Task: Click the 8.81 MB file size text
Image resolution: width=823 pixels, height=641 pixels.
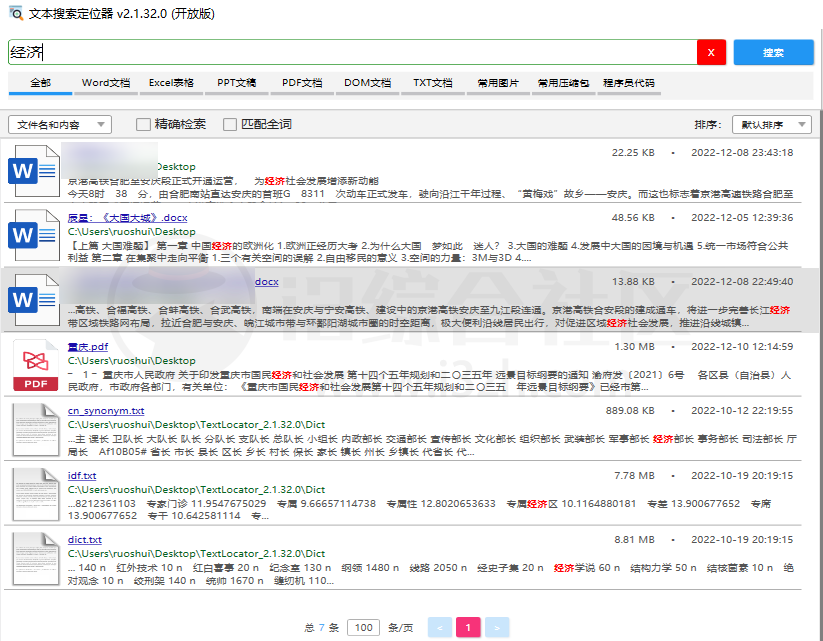Action: 635,540
